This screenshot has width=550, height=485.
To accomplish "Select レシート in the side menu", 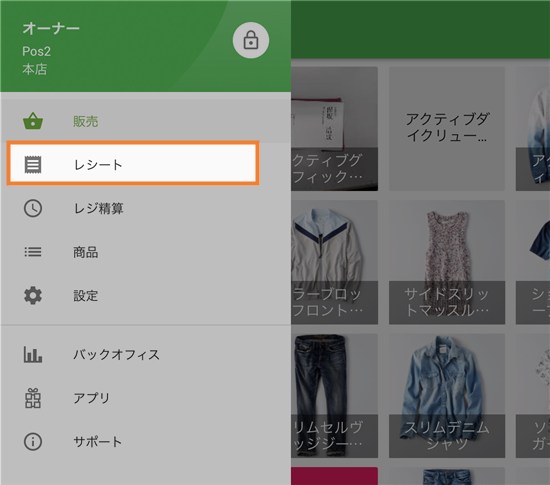I will 133,163.
